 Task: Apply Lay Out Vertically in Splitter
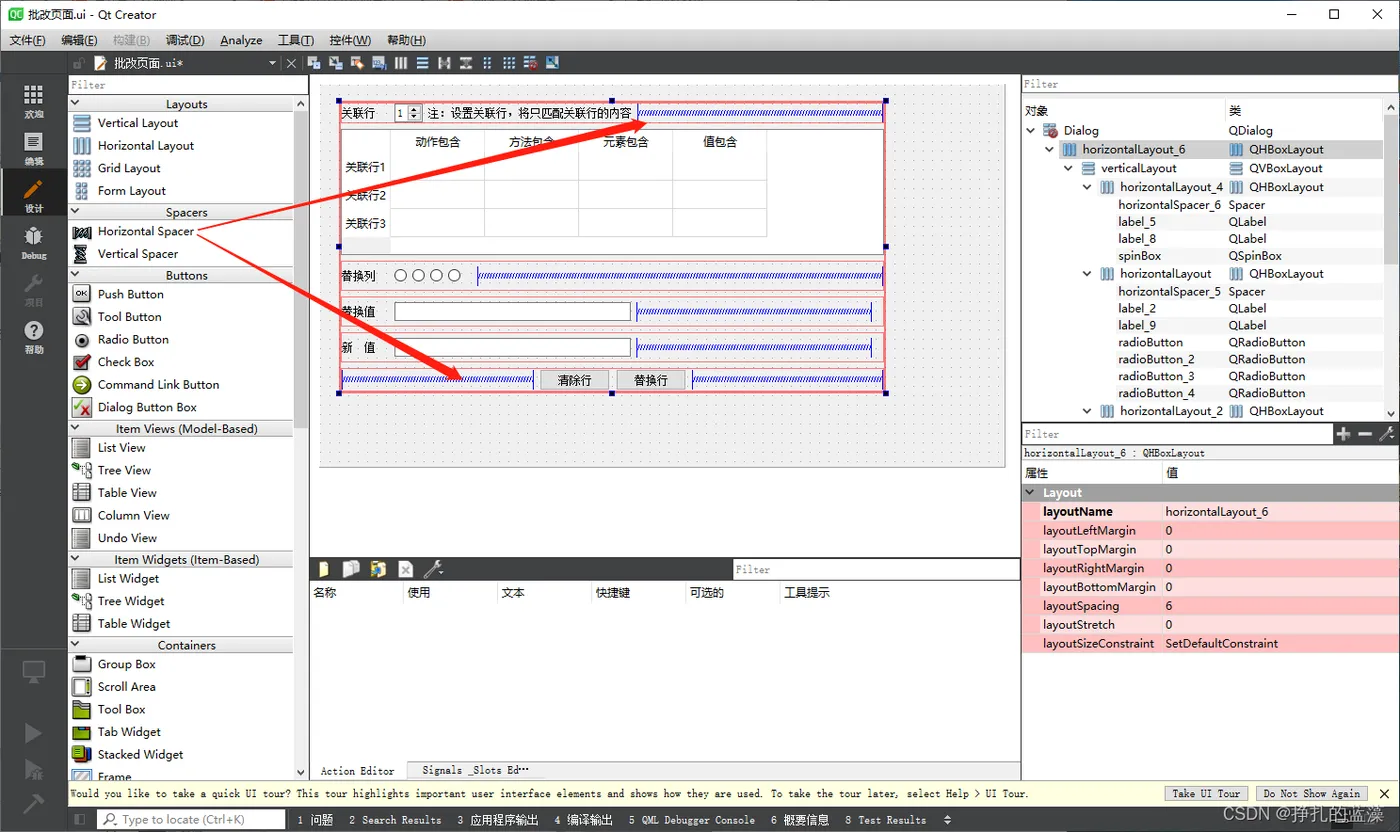(x=466, y=63)
